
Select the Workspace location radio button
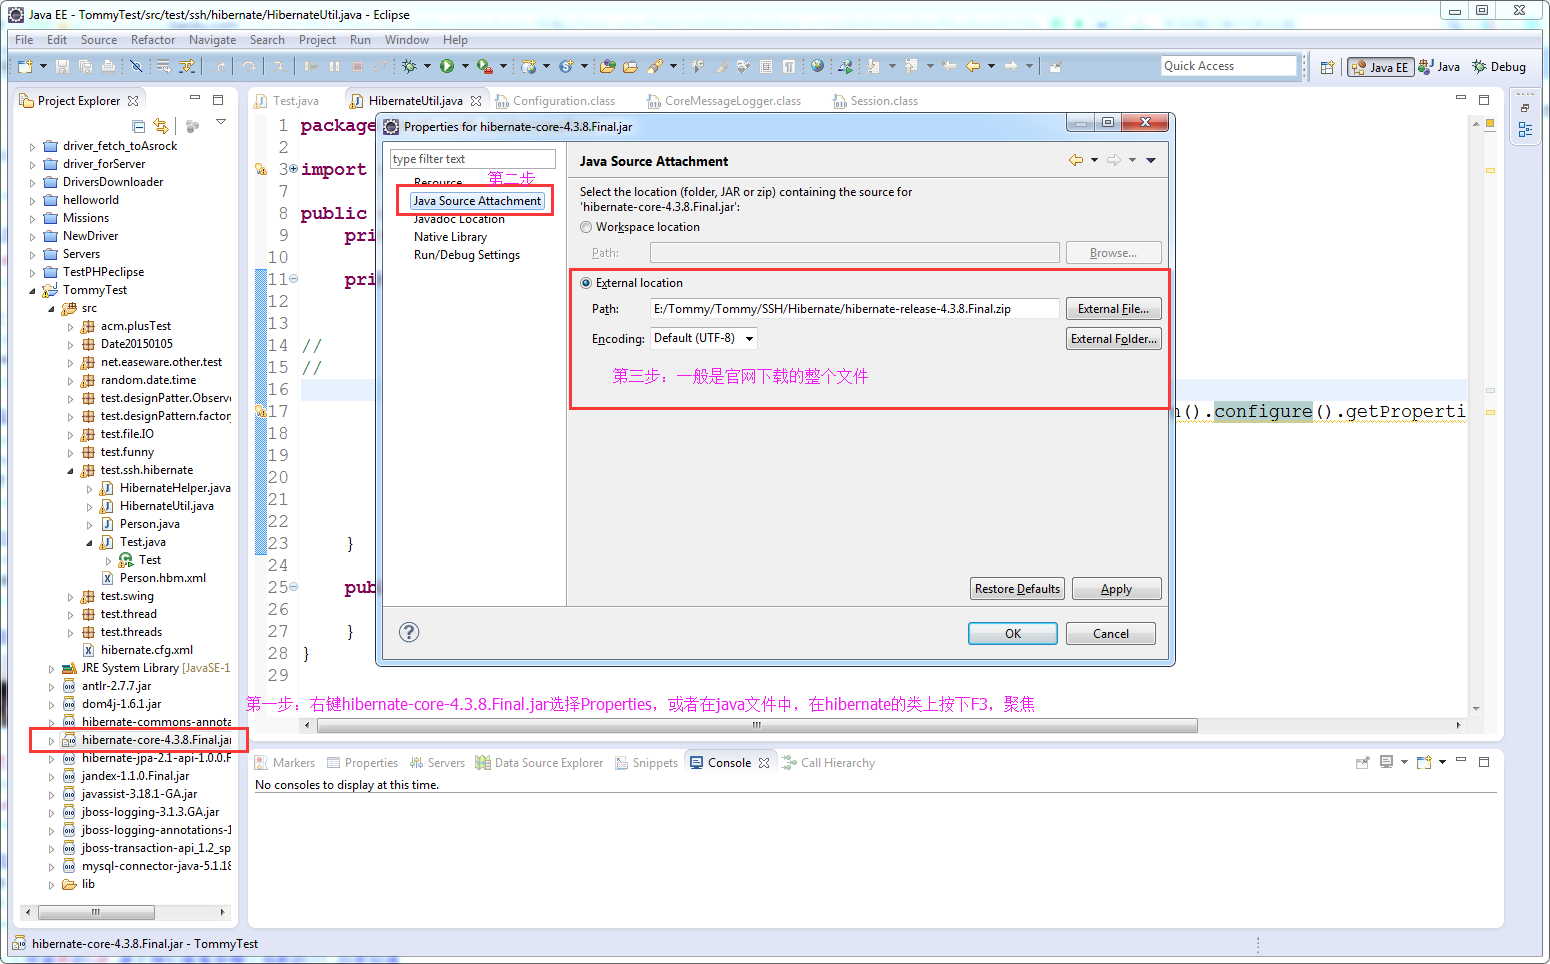tap(586, 227)
